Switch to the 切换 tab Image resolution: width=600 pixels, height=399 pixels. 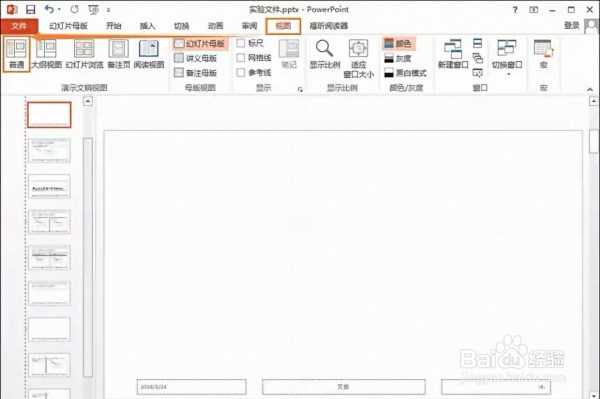[181, 26]
